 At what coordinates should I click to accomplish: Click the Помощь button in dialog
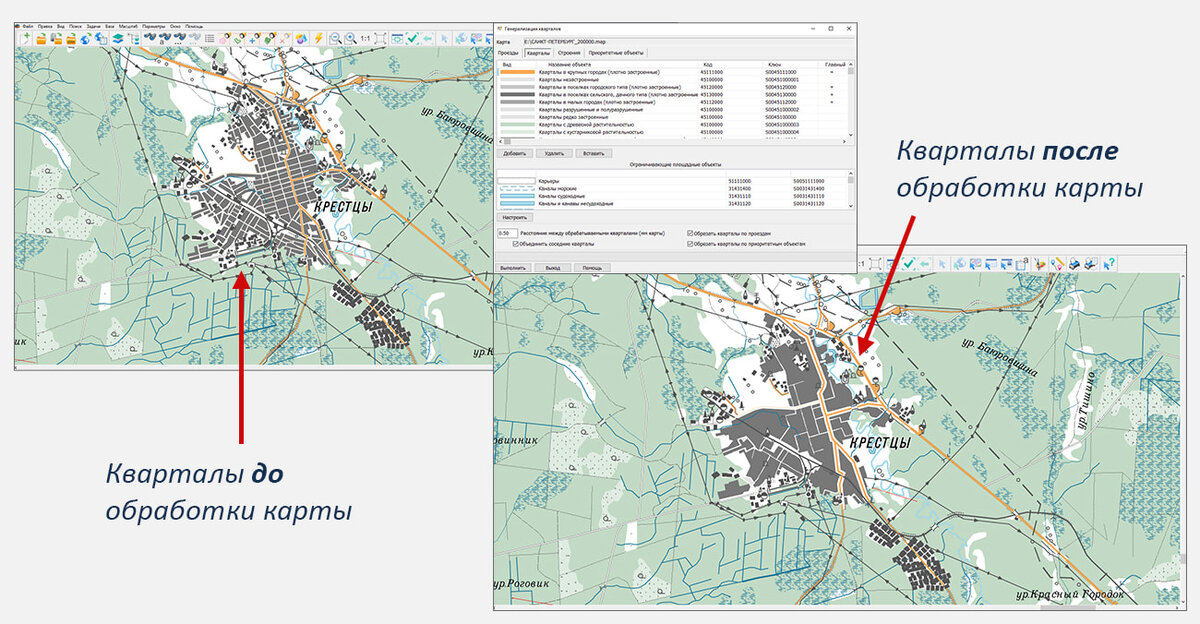click(x=592, y=268)
